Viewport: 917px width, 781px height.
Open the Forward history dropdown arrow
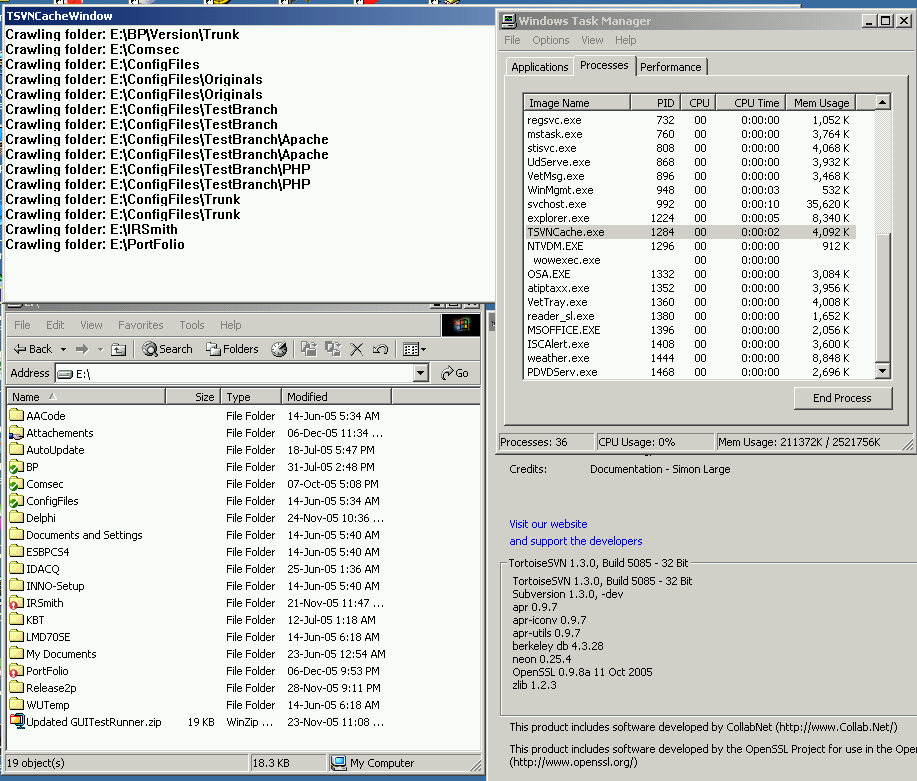pyautogui.click(x=101, y=349)
